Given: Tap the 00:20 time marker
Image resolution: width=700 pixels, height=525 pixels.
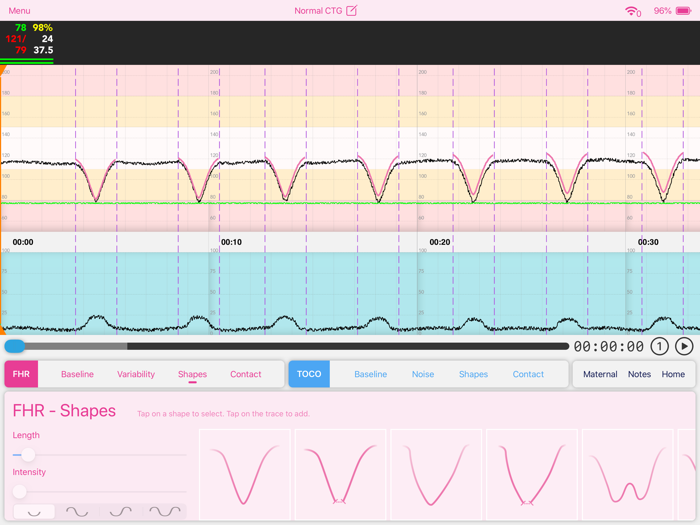Looking at the screenshot, I should pos(440,242).
